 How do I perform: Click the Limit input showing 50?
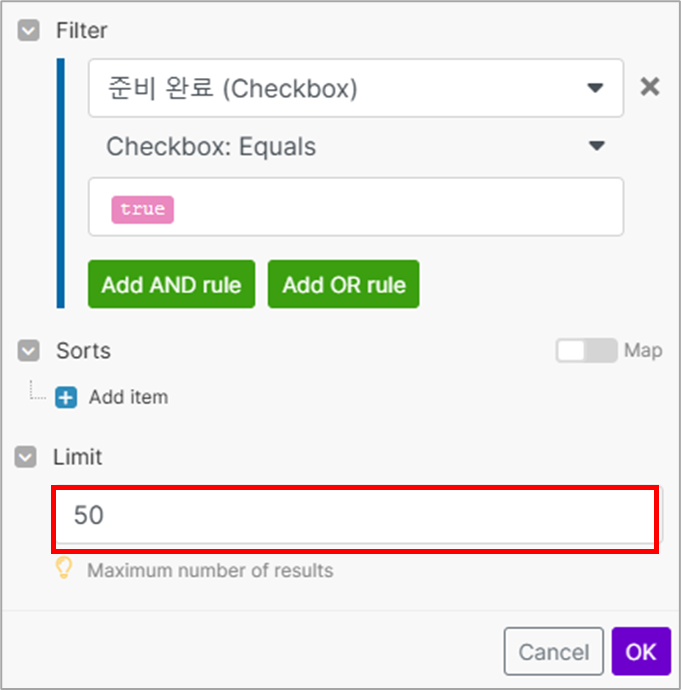(x=355, y=516)
